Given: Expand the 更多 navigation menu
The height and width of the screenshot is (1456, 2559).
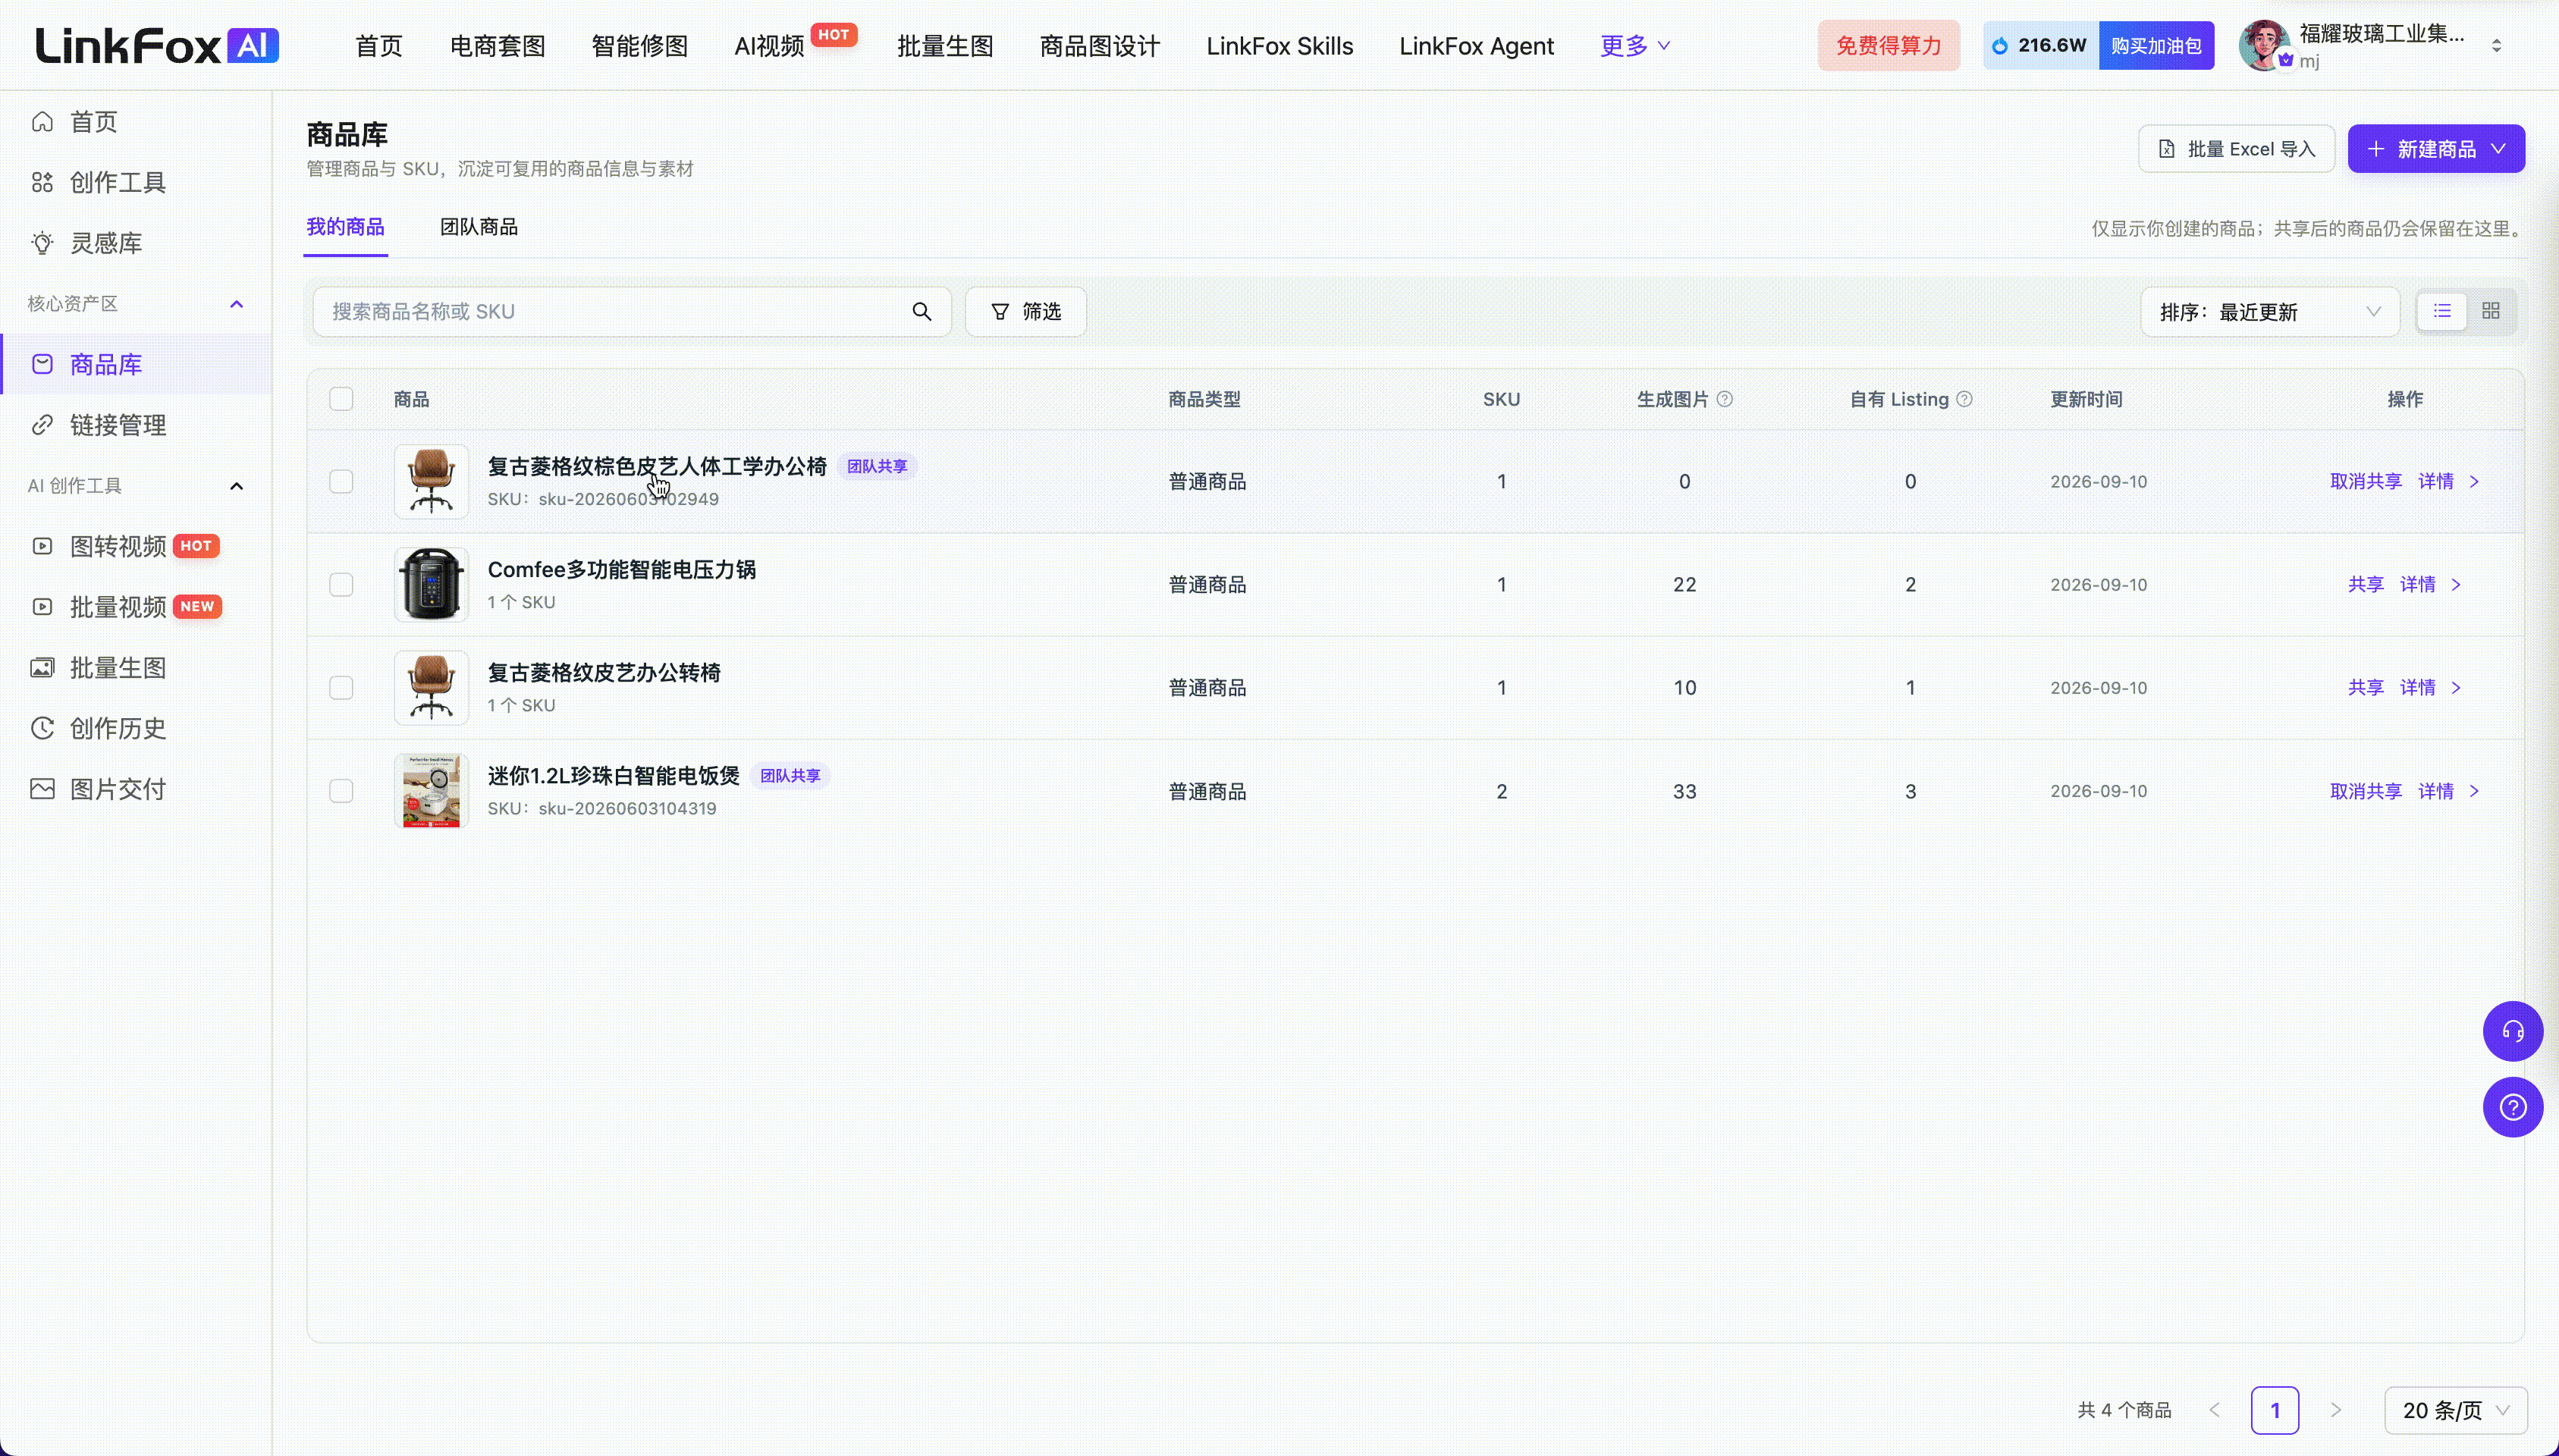Looking at the screenshot, I should tap(1635, 45).
